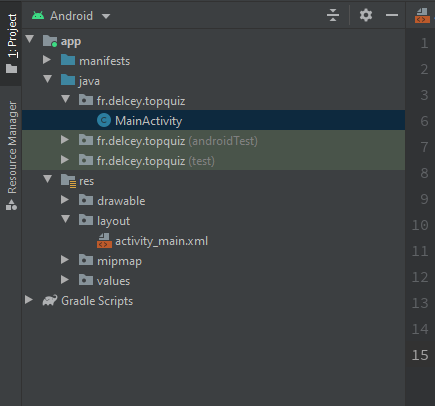435x406 pixels.
Task: Open the Resource Manager side tab
Action: point(11,155)
